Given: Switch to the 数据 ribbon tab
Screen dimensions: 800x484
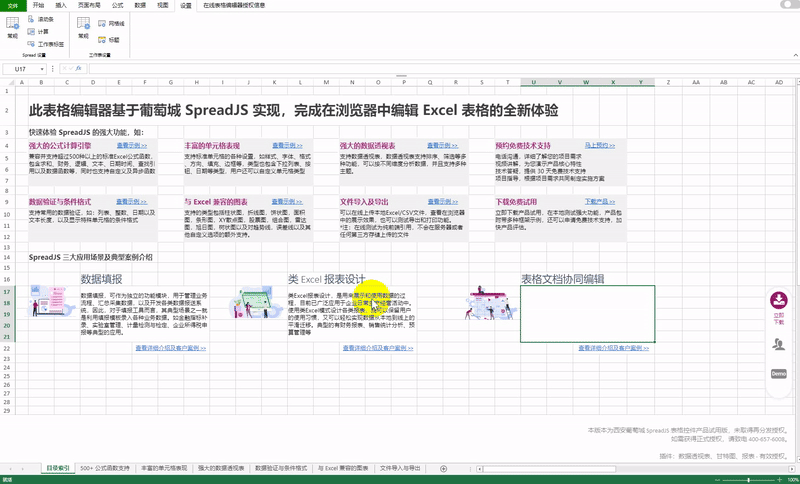Looking at the screenshot, I should tap(140, 5).
